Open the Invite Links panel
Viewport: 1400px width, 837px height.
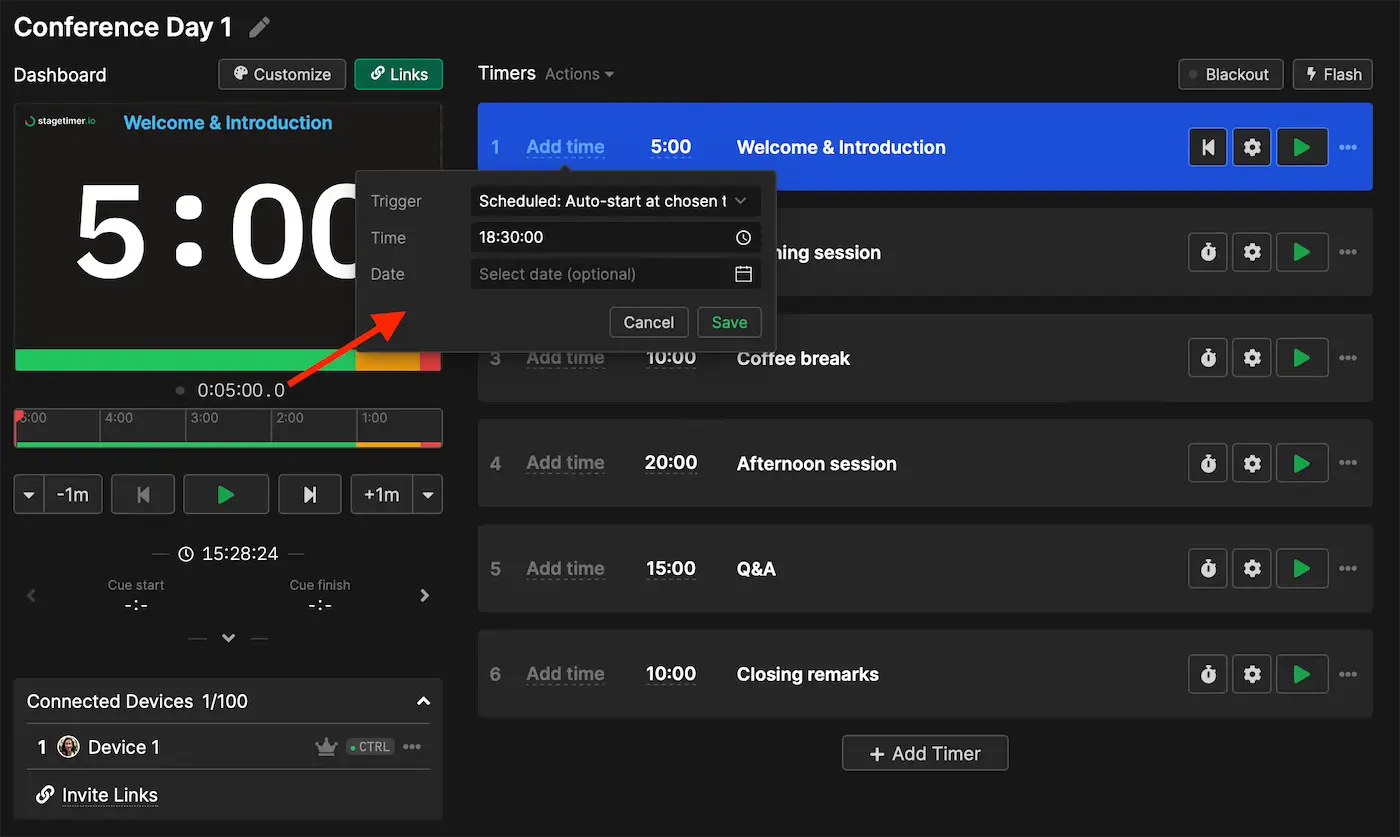[95, 794]
